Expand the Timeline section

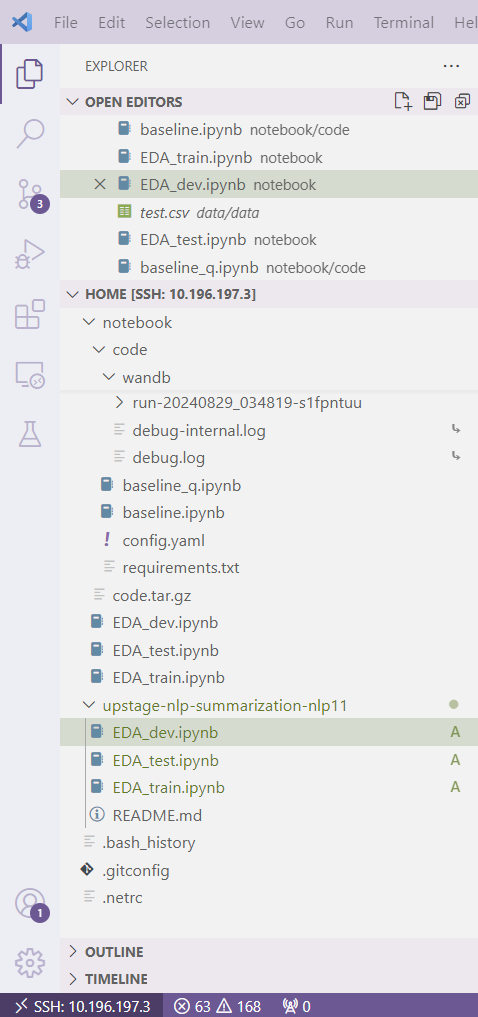point(73,978)
